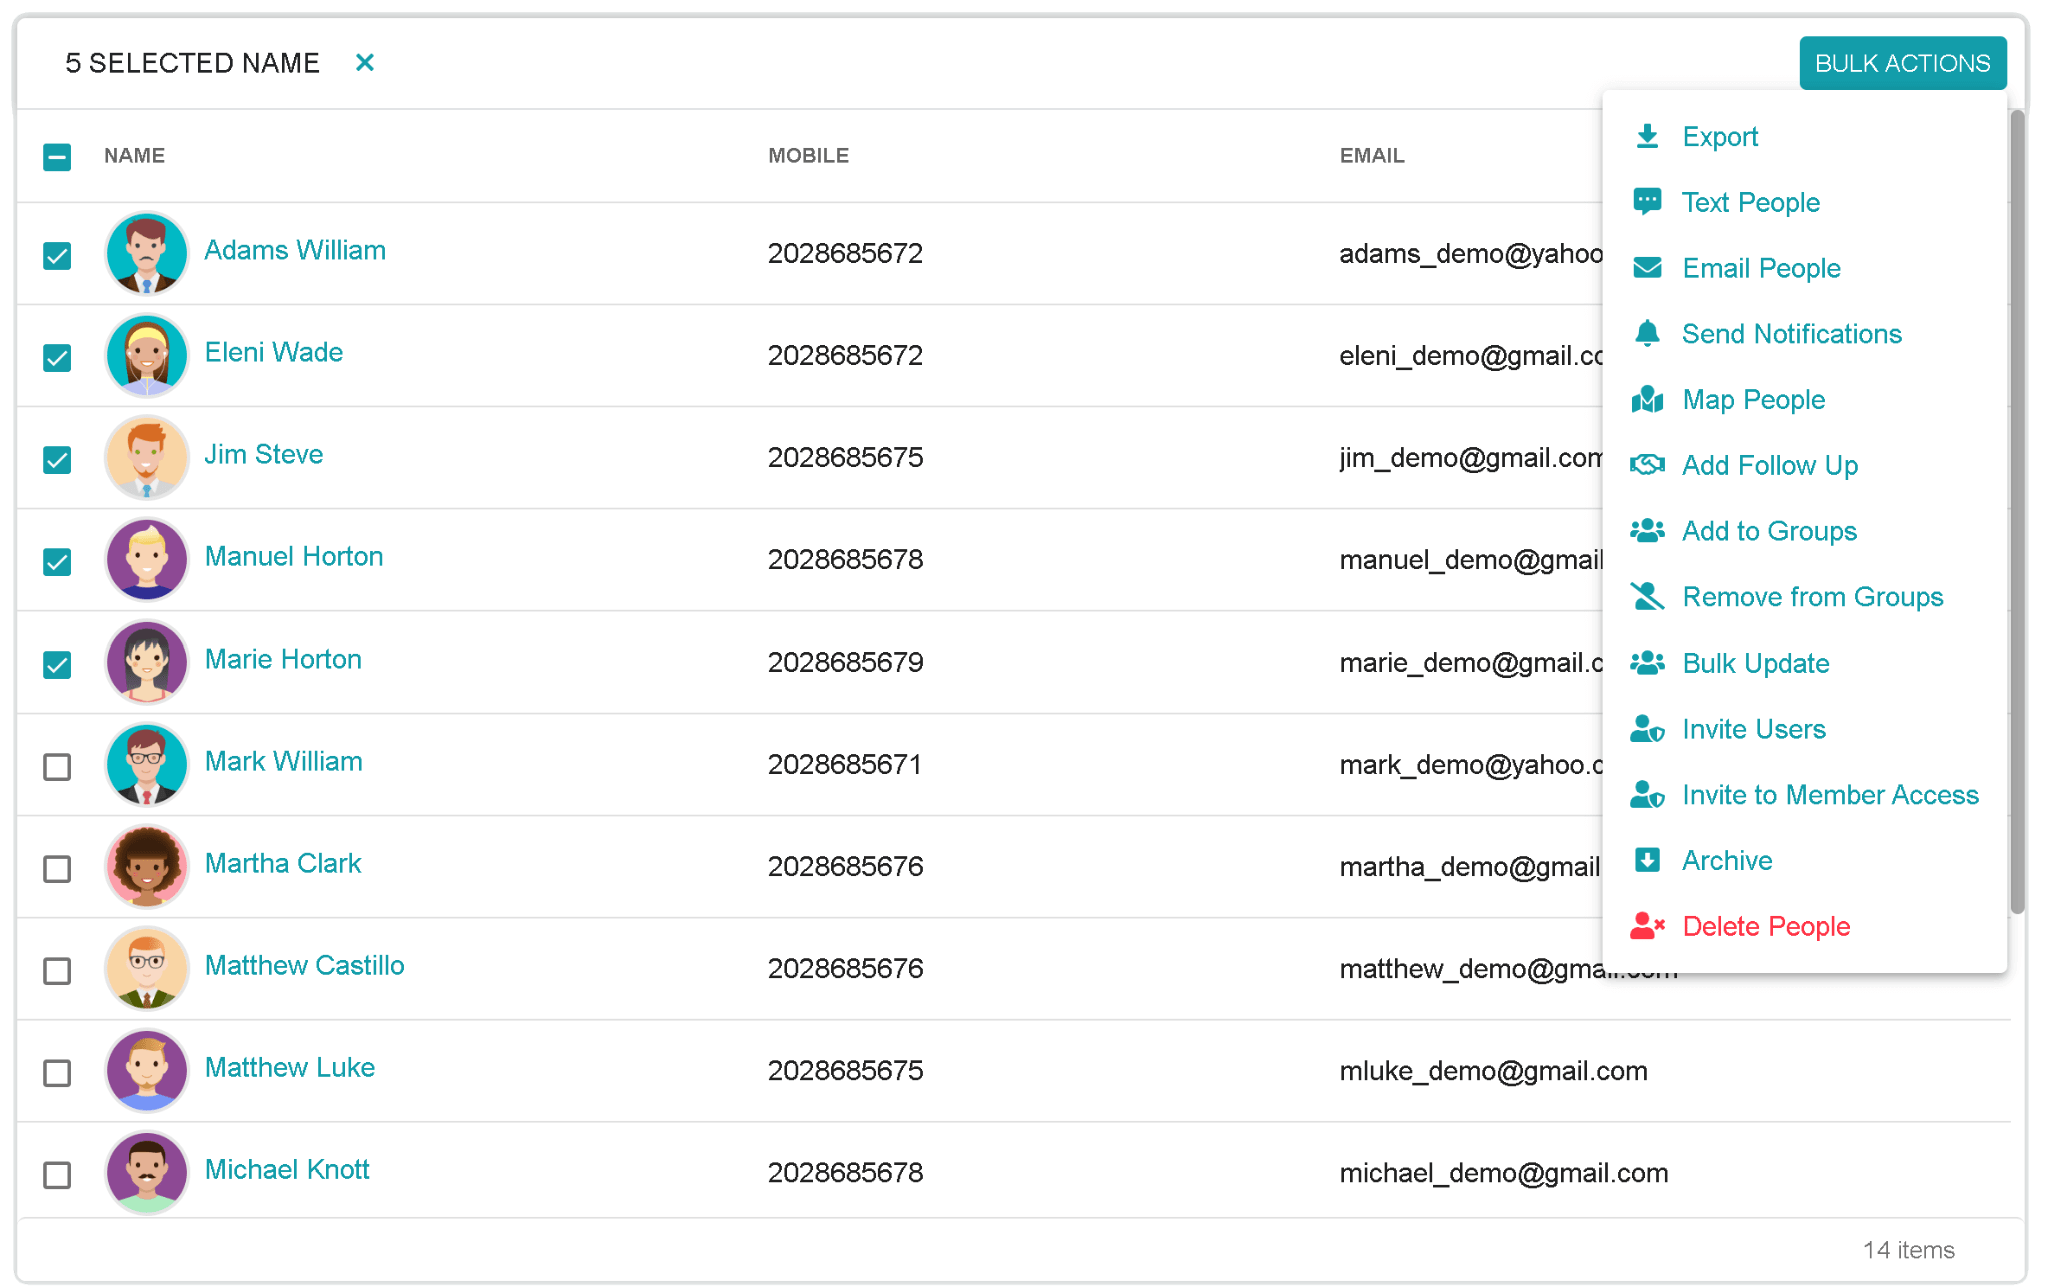Open Michael Knott's profile link
Image resolution: width=2048 pixels, height=1287 pixels.
287,1169
